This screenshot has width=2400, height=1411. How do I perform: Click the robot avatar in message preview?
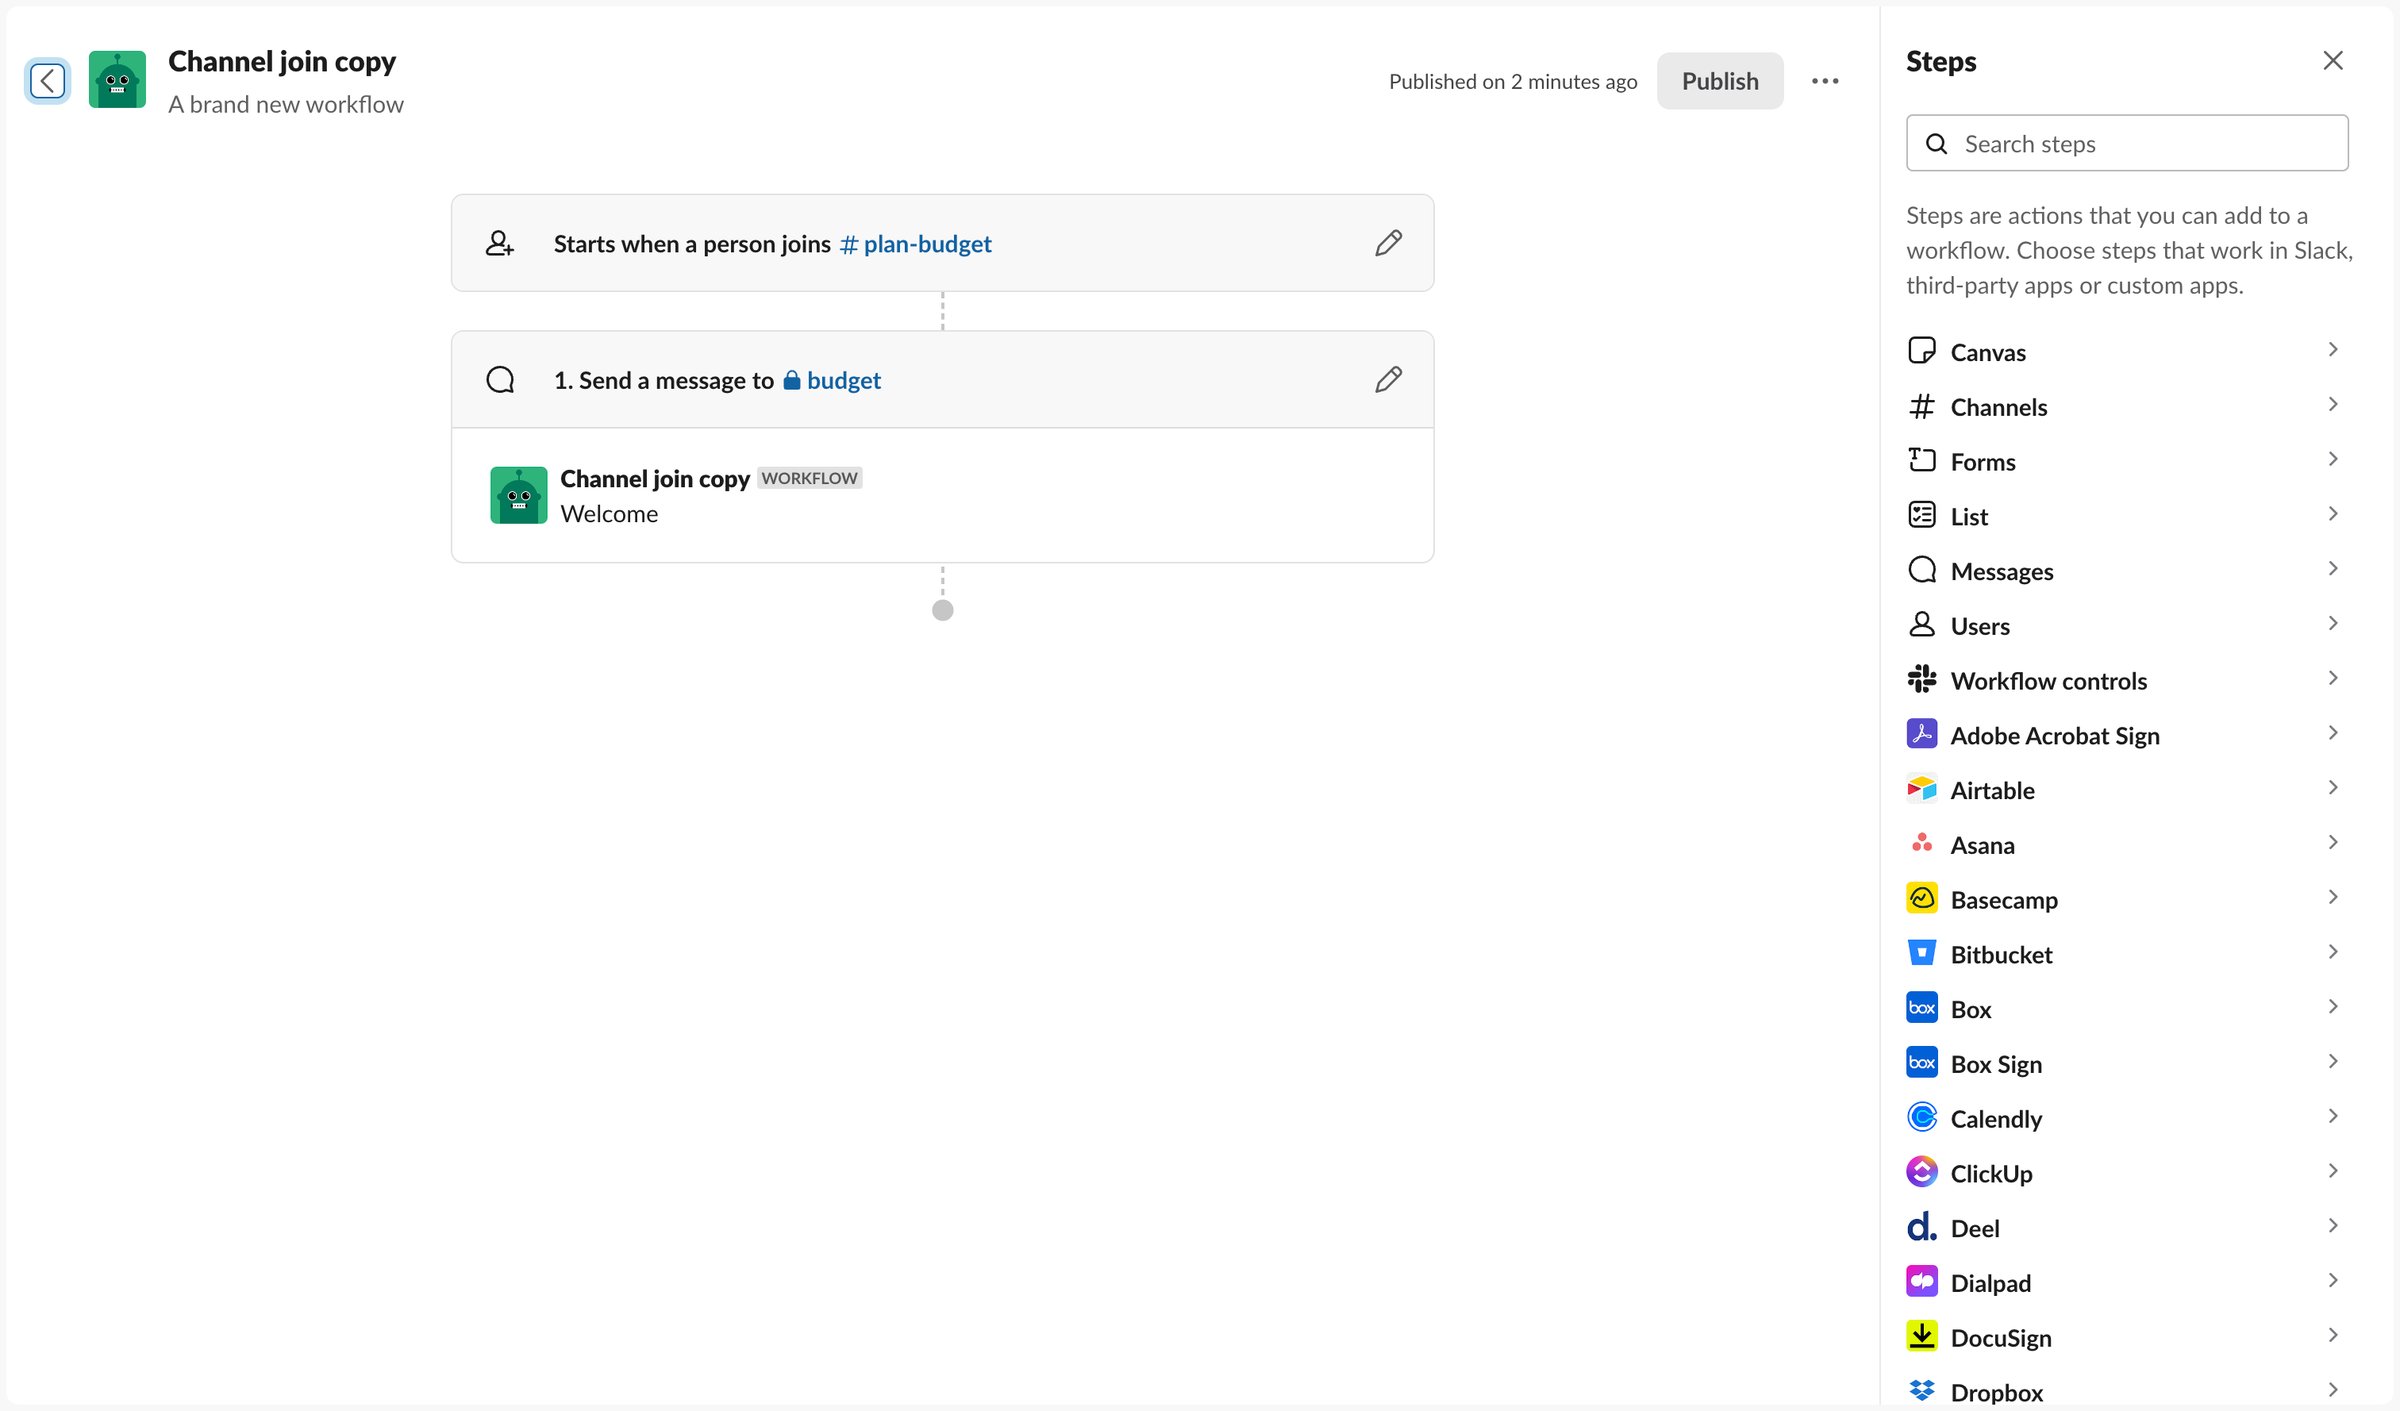tap(518, 495)
